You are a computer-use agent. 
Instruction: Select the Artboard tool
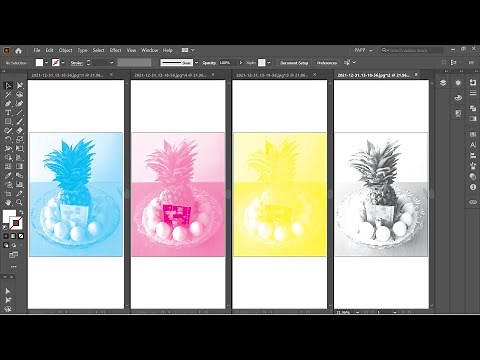(8, 193)
